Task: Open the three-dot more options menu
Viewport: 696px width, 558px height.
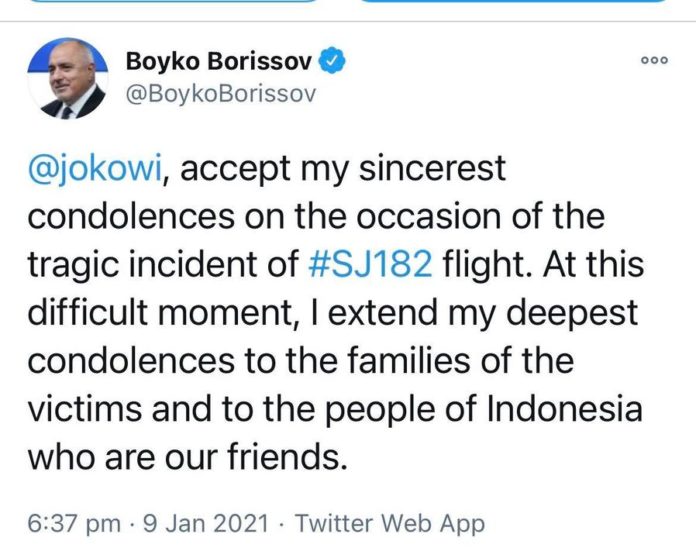Action: click(654, 60)
